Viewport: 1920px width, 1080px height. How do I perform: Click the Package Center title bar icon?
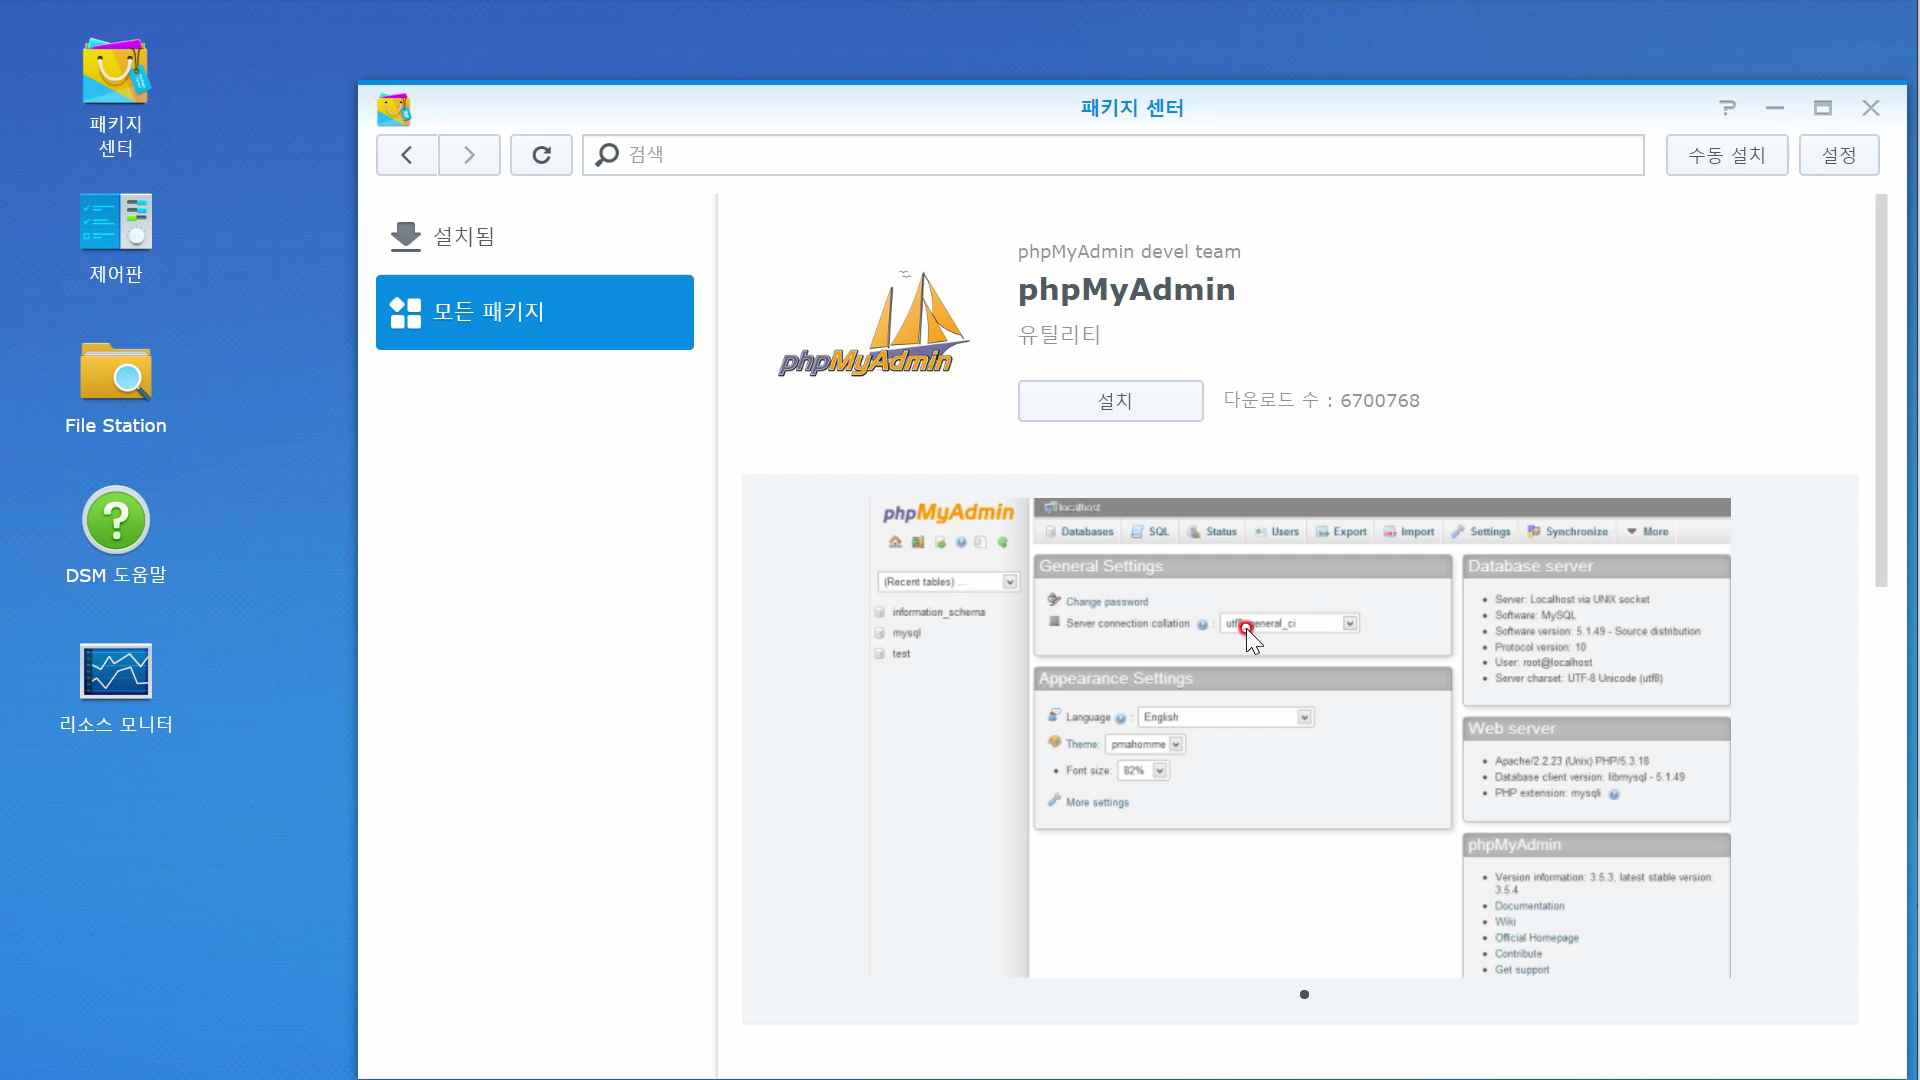coord(394,109)
